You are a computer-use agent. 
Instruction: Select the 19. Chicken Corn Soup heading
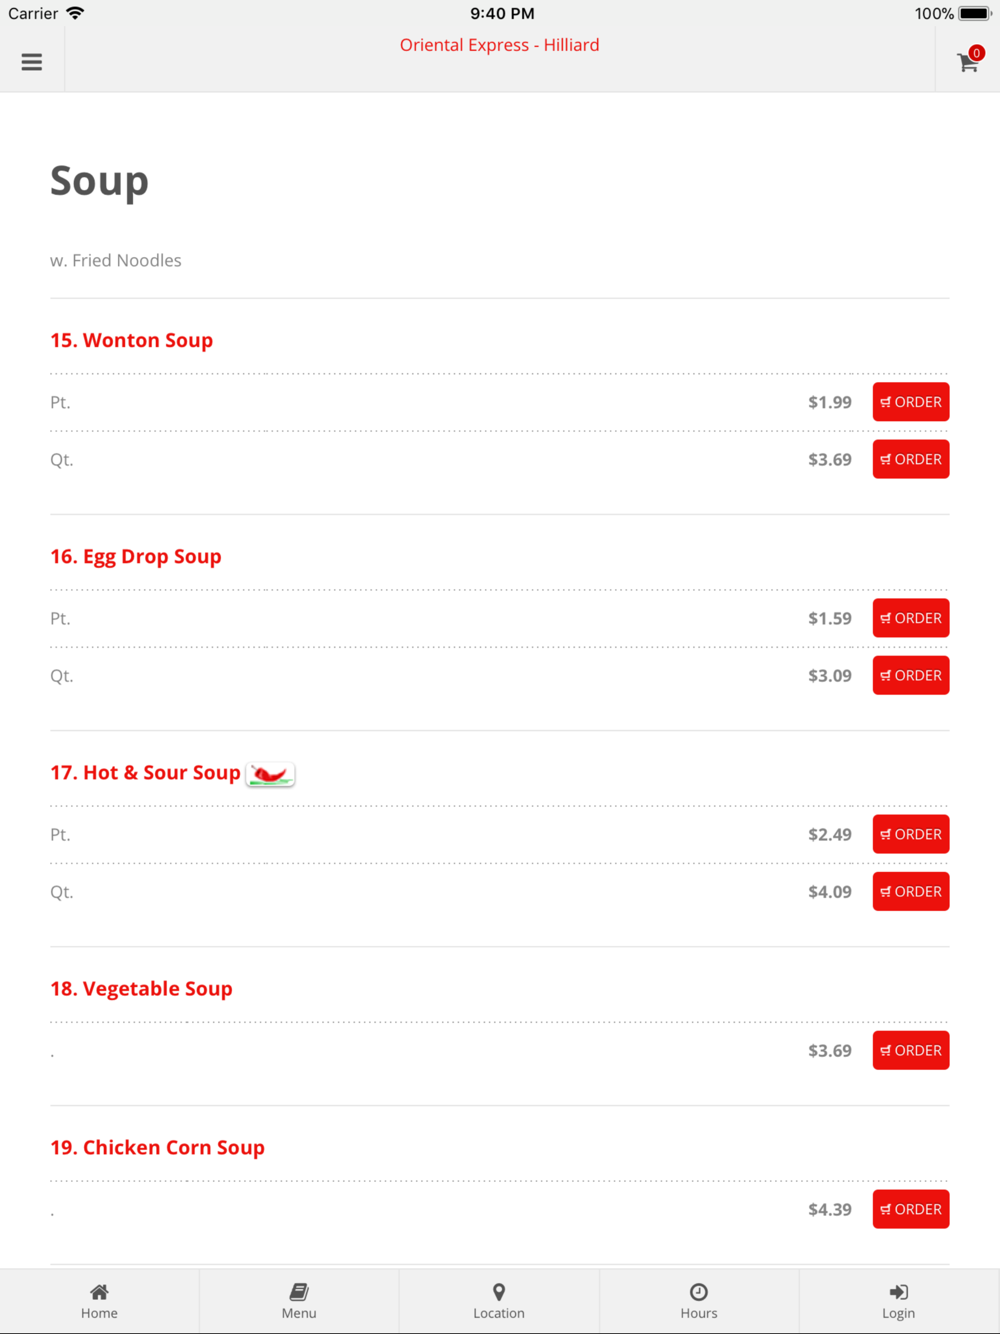click(157, 1147)
